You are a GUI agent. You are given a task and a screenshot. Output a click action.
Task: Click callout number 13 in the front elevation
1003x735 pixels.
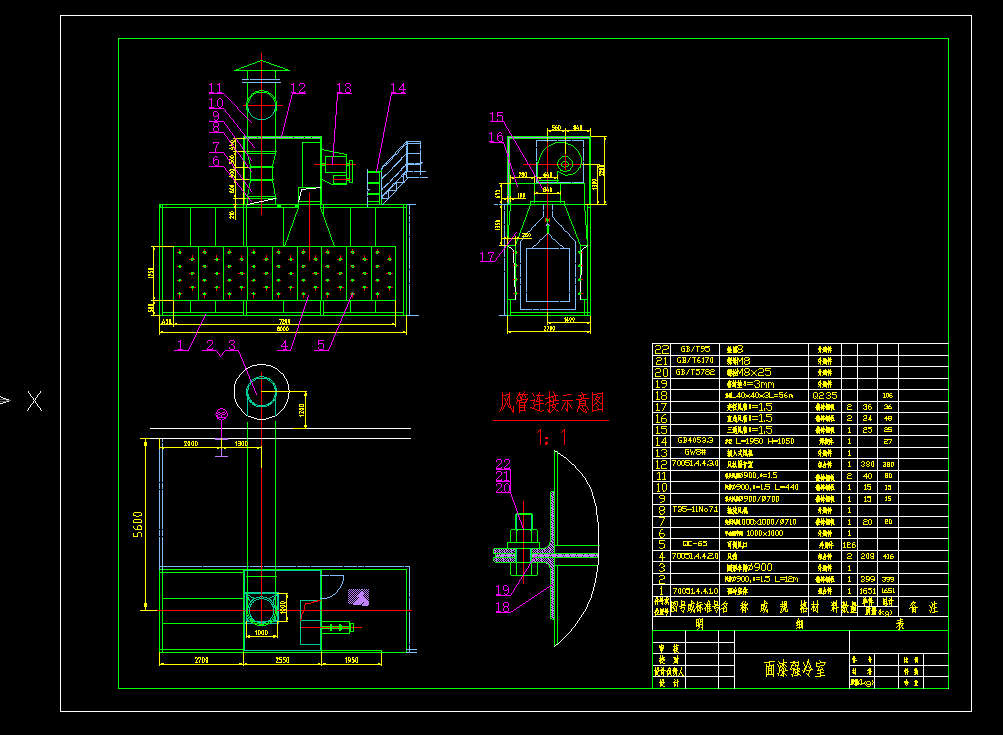click(x=343, y=89)
